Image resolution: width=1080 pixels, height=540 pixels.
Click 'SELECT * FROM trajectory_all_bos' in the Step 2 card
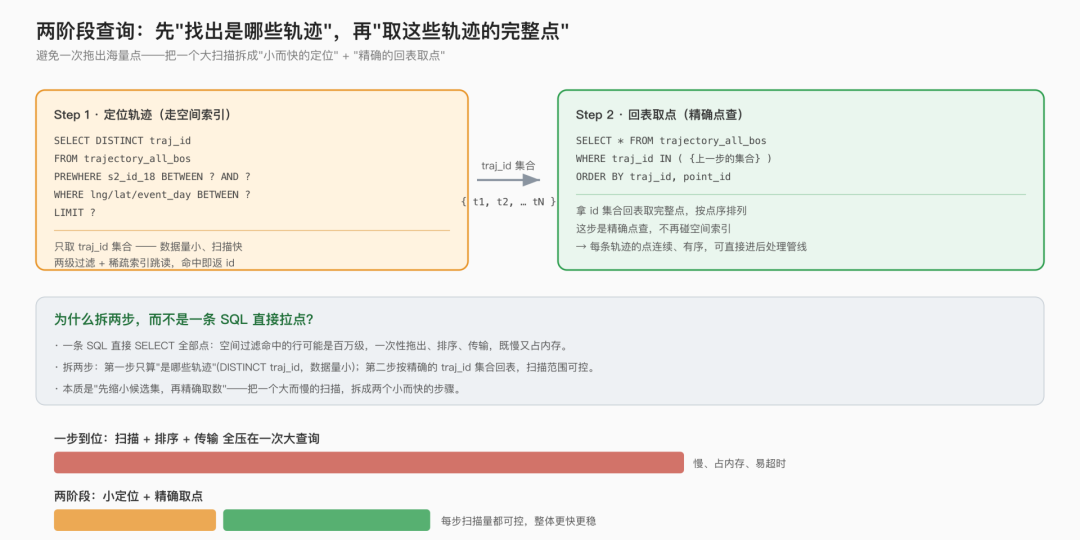tap(671, 141)
